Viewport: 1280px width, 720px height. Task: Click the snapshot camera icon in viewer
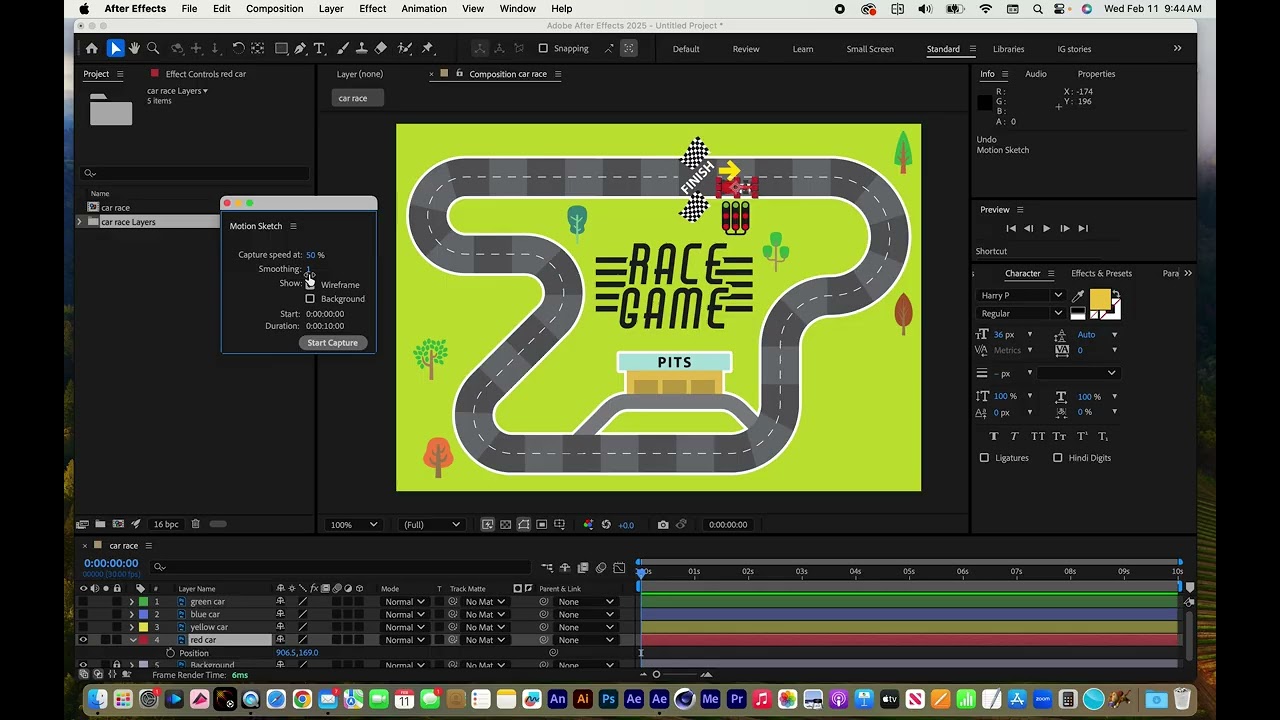click(x=663, y=524)
